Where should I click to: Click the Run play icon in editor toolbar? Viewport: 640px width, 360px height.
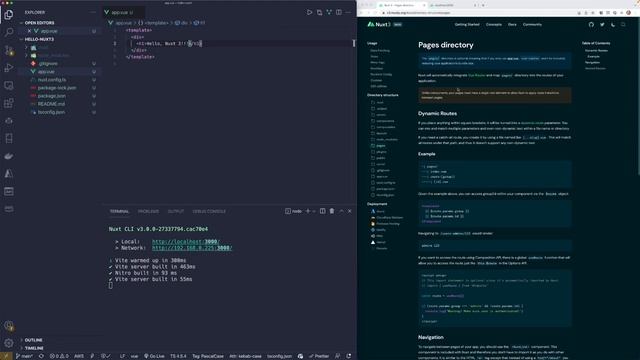[x=309, y=13]
